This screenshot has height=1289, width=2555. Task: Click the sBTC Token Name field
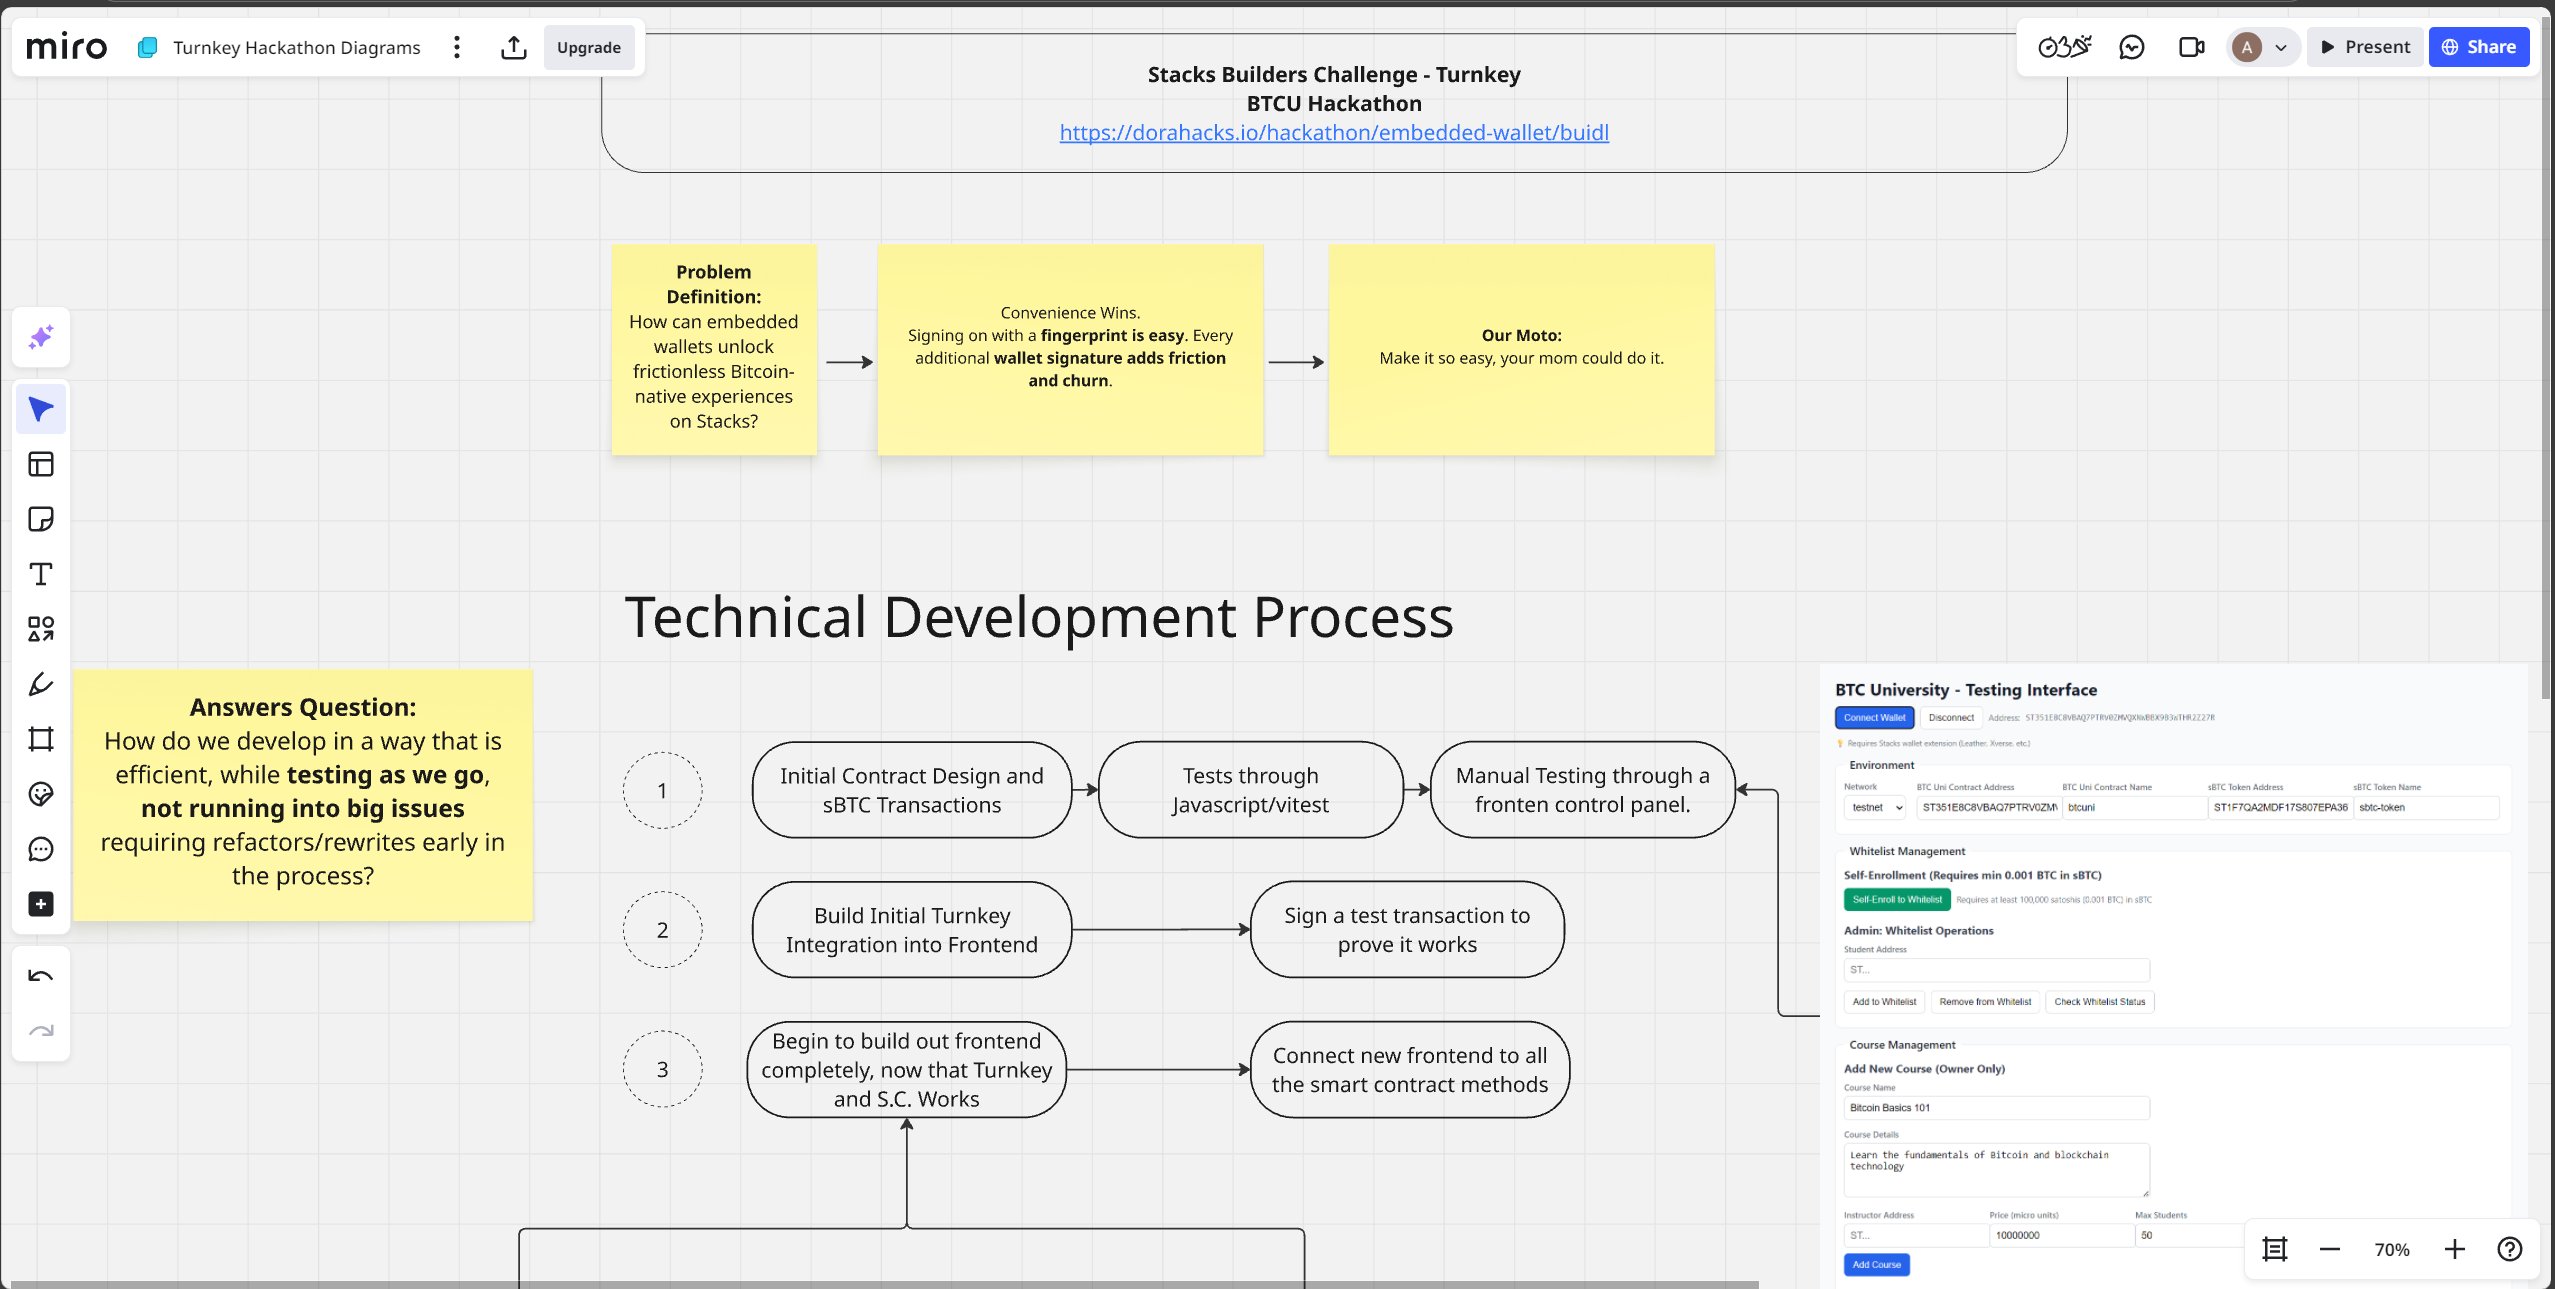coord(2426,807)
